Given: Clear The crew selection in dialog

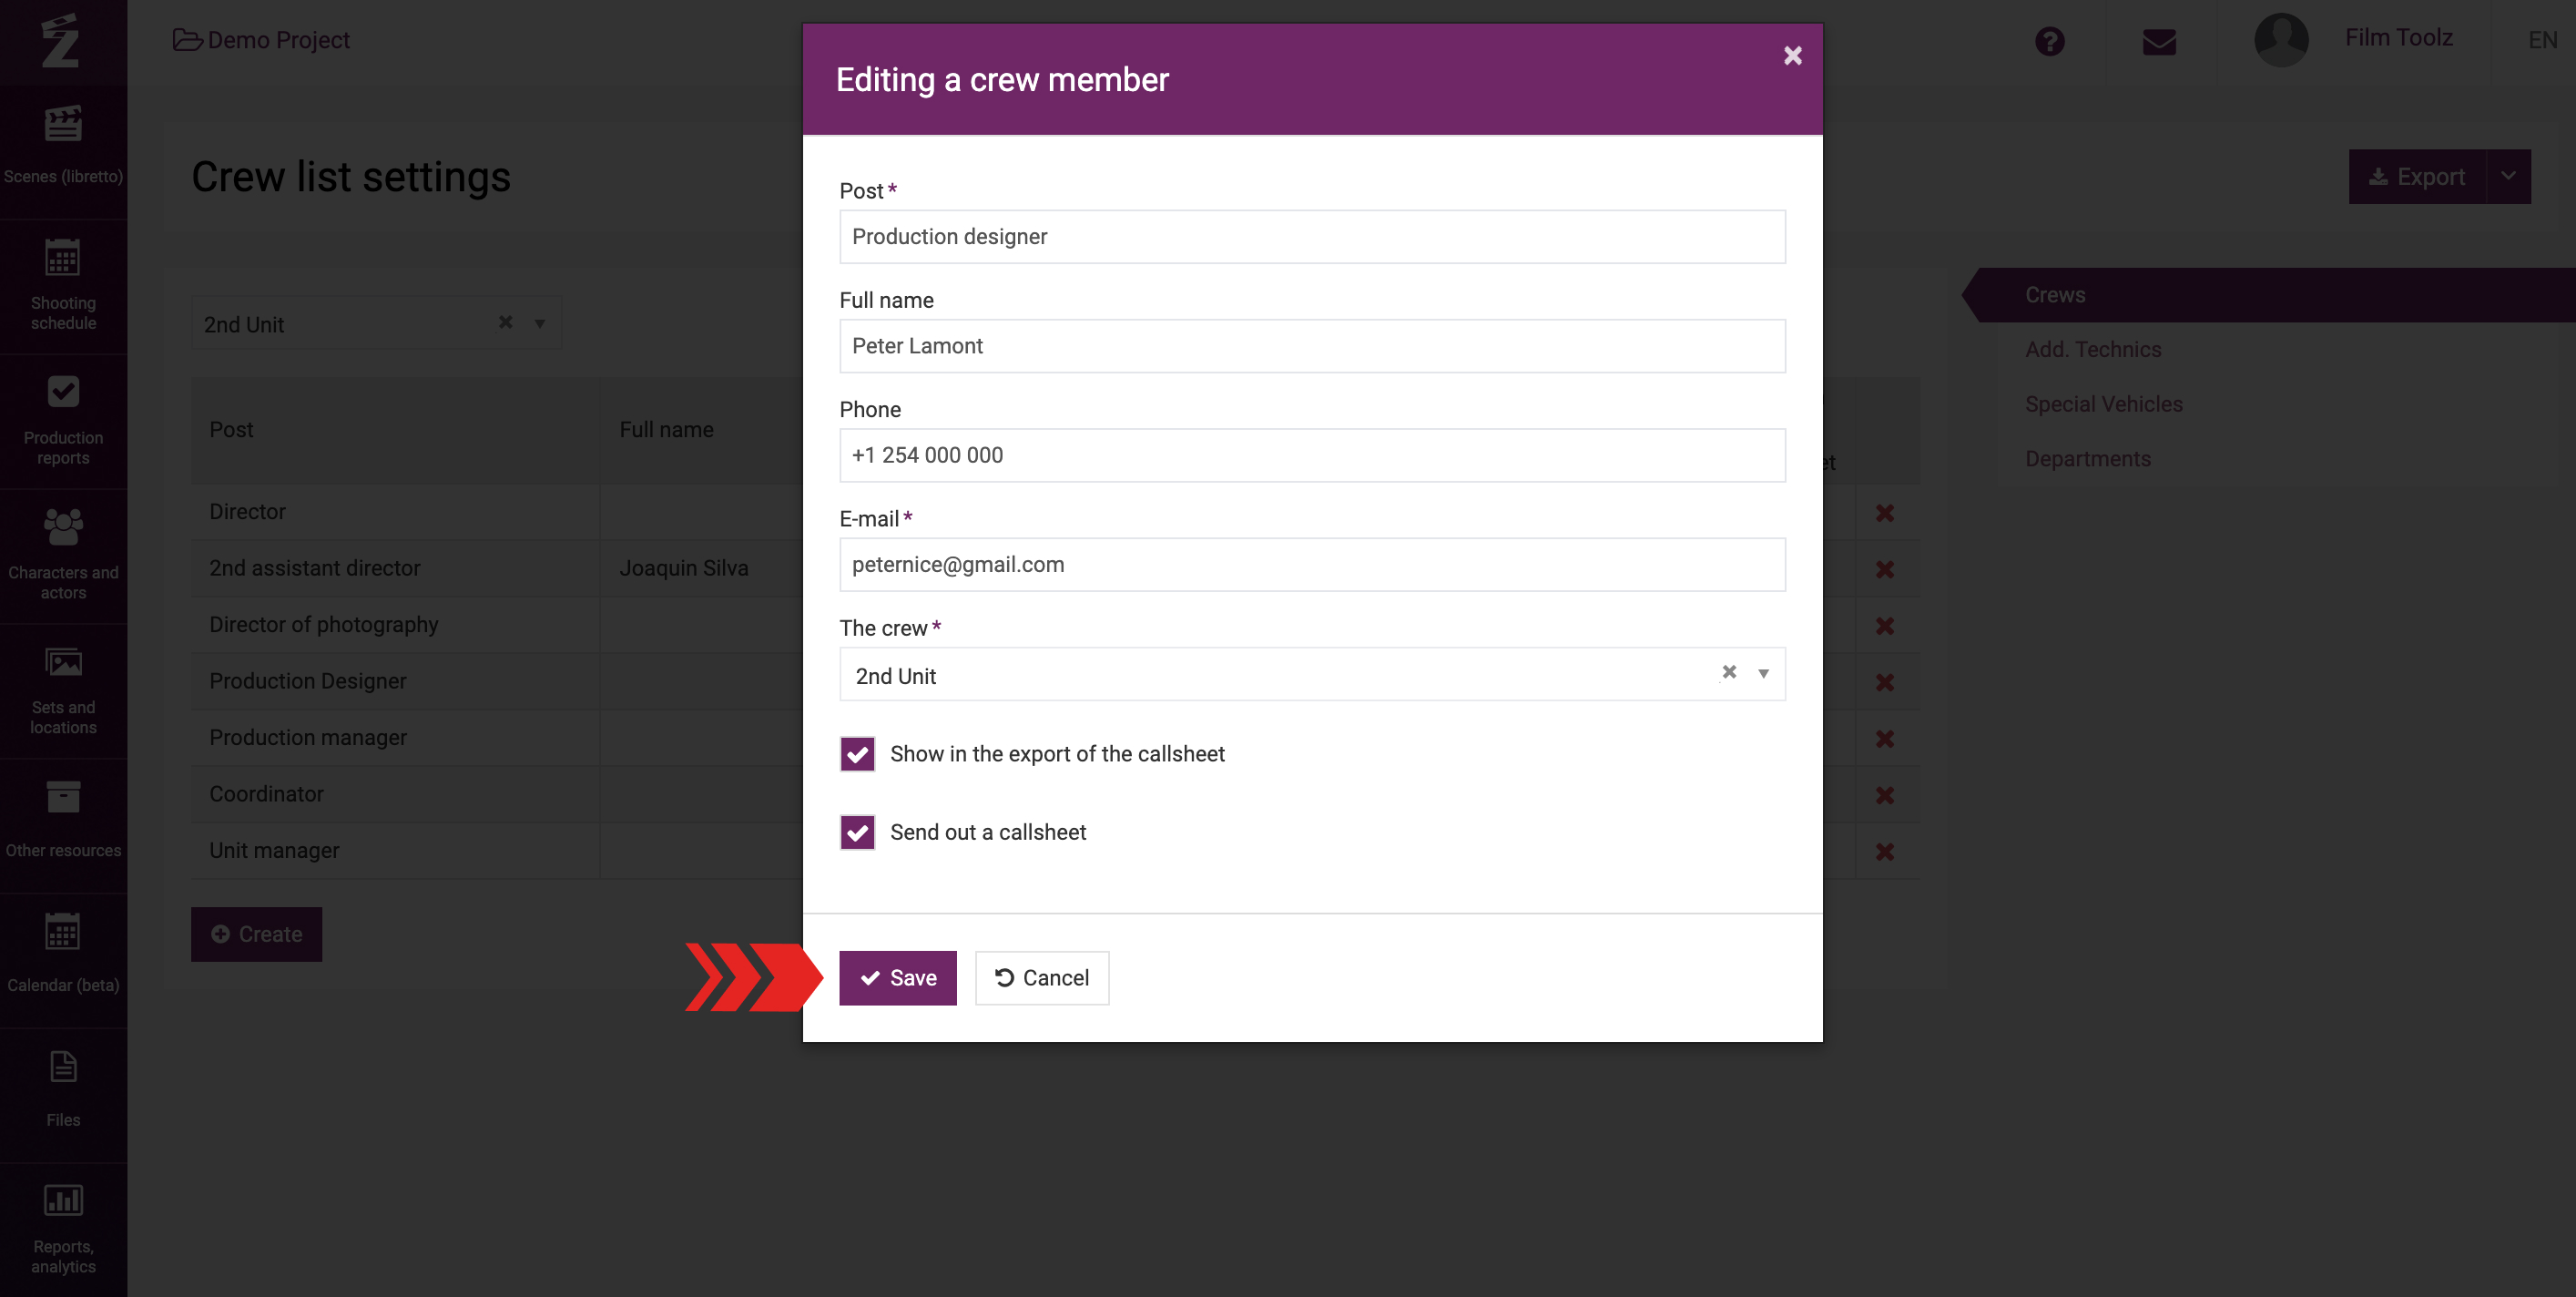Looking at the screenshot, I should (1729, 672).
